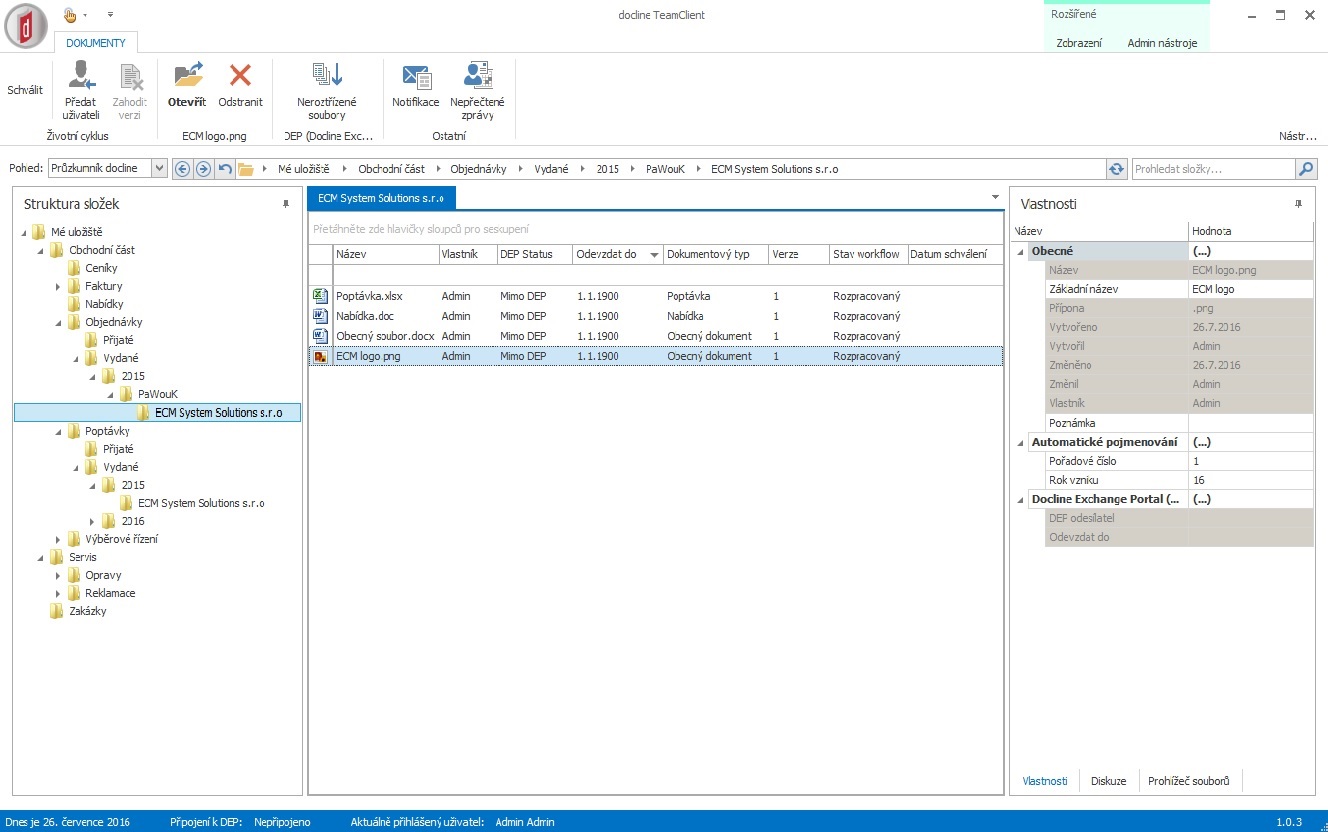Expand the Faktury folder node
The height and width of the screenshot is (832, 1328).
tap(59, 286)
